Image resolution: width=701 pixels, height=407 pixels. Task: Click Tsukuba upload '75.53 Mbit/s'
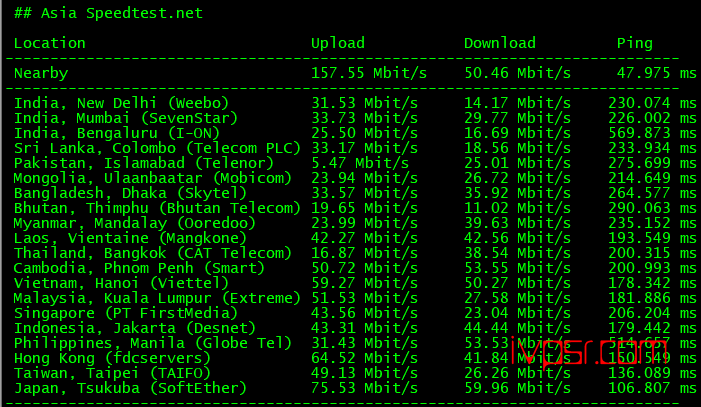point(365,388)
